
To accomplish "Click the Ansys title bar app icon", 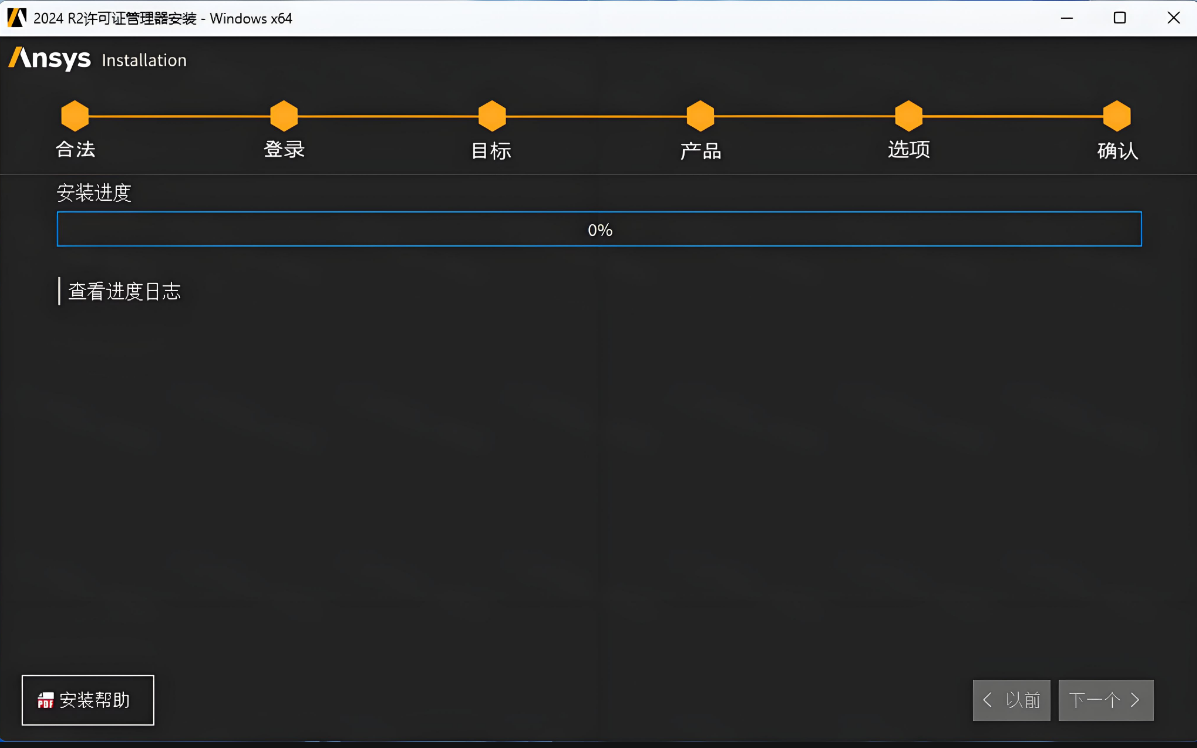I will point(17,18).
